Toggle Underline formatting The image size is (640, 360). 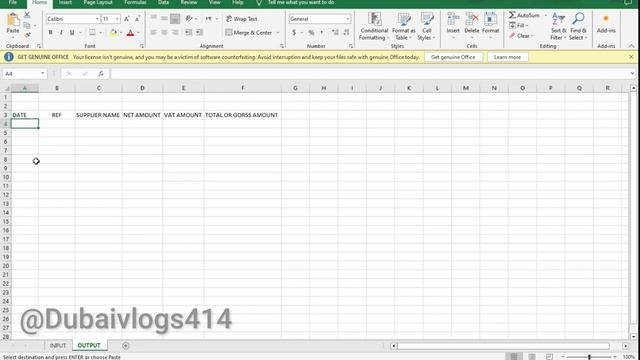tap(72, 33)
